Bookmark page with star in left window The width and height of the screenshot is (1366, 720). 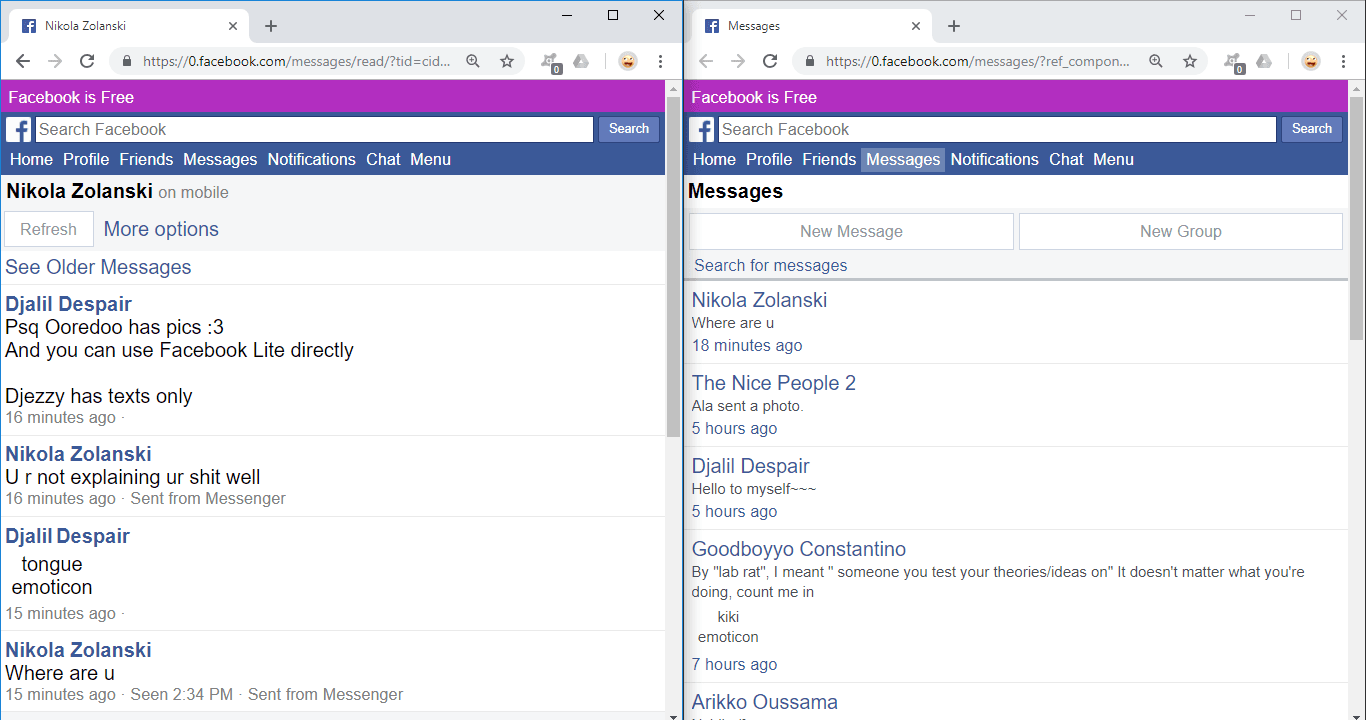(x=507, y=61)
